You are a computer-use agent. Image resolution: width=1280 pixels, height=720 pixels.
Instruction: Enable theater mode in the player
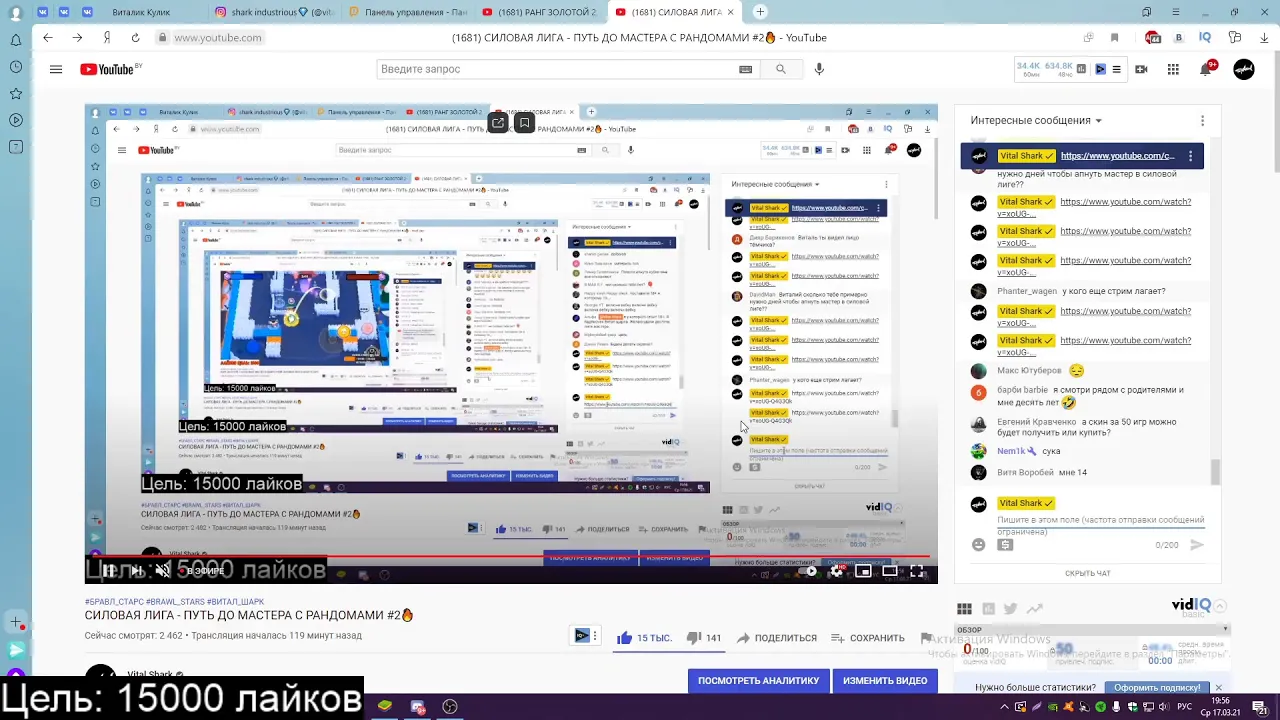click(890, 571)
